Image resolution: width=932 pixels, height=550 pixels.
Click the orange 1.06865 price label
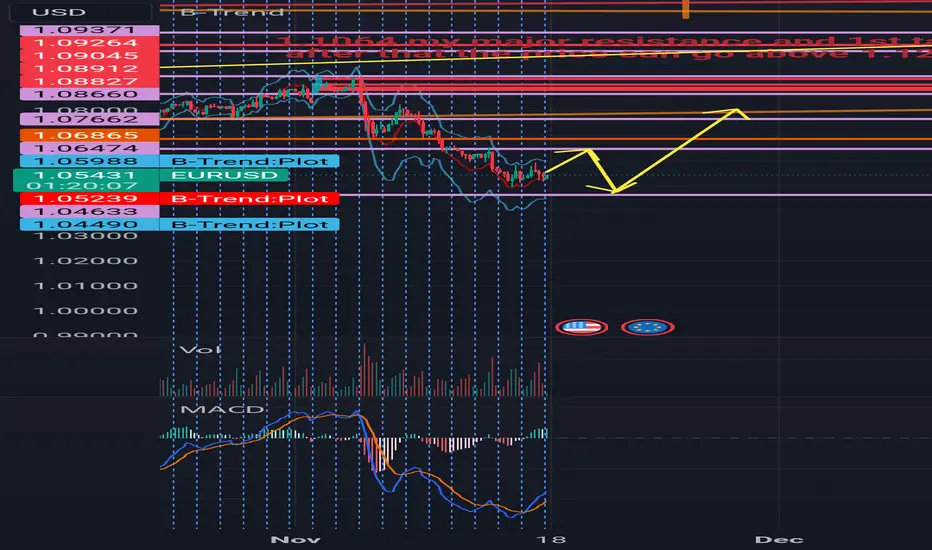tap(90, 136)
